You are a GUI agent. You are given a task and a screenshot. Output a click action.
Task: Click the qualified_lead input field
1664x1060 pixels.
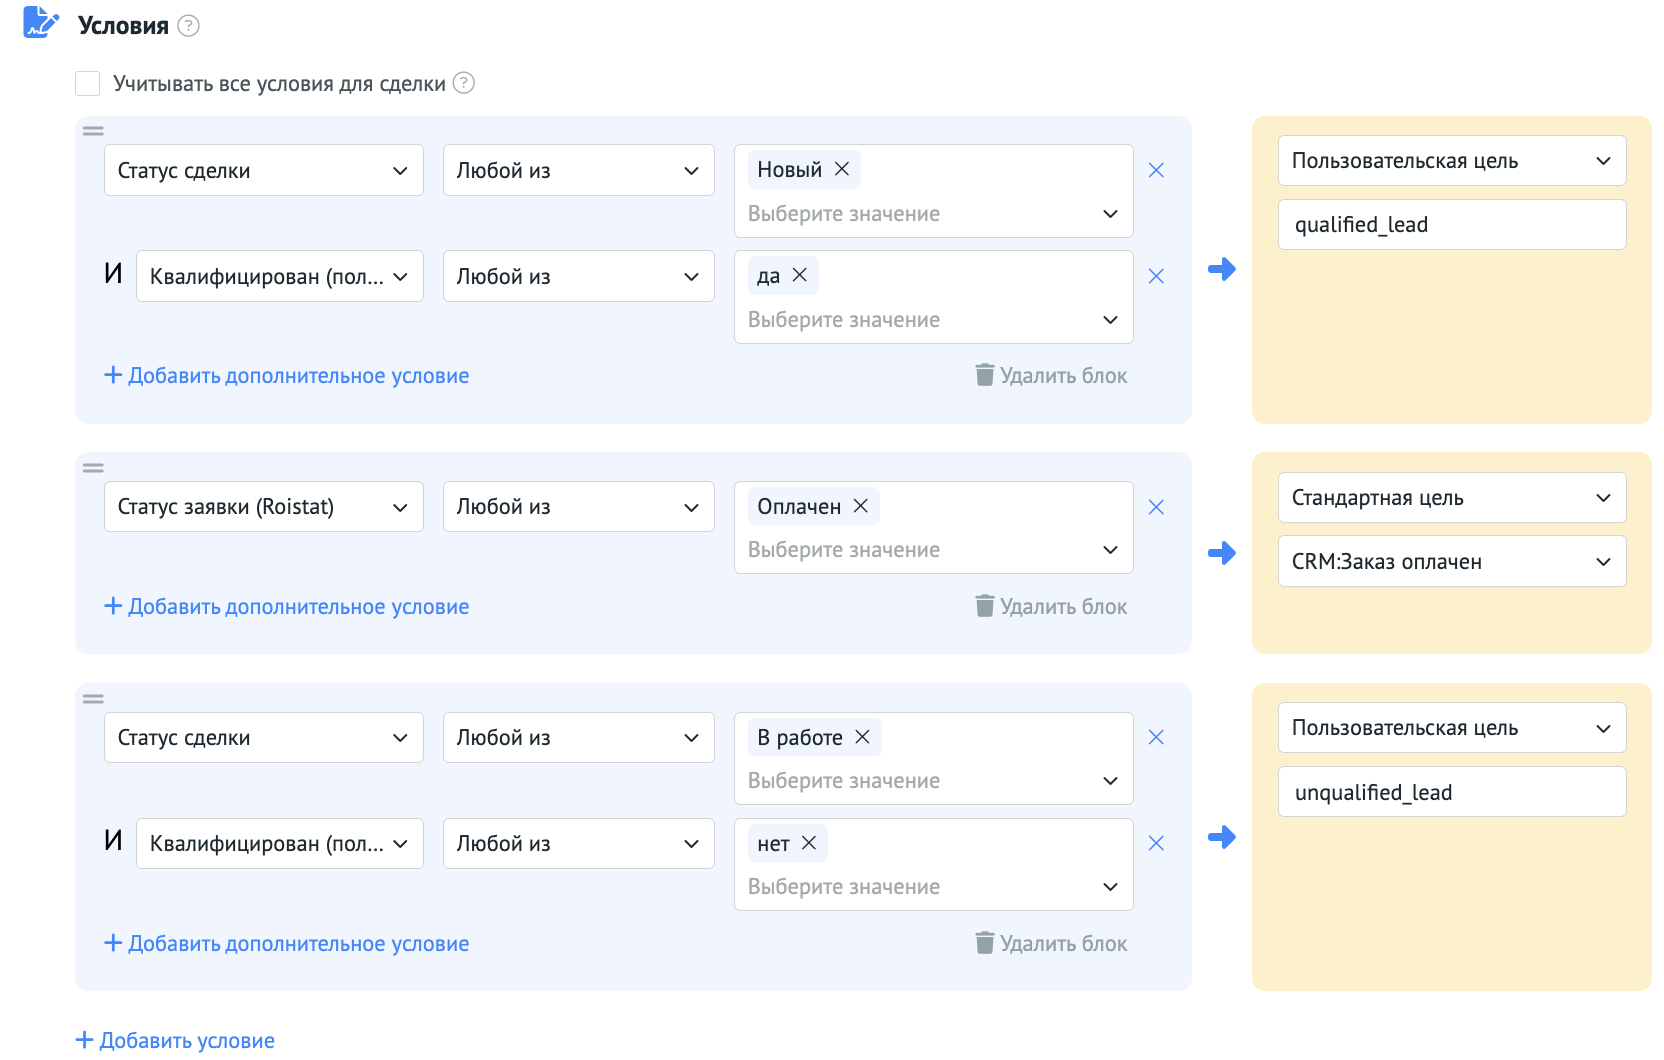(1451, 224)
